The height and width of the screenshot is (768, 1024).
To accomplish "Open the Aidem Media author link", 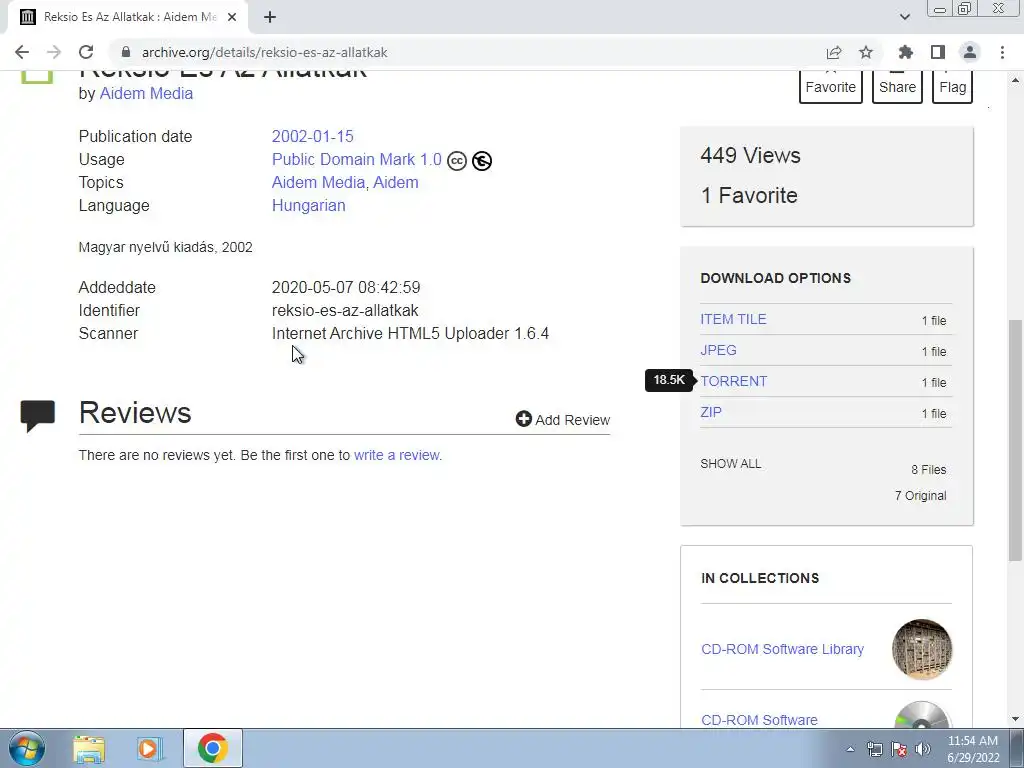I will tap(146, 93).
